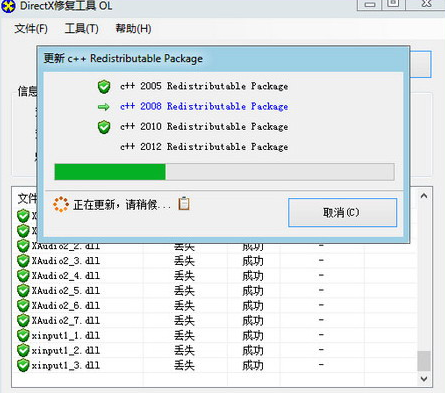445x393 pixels.
Task: Click the green arrow next to c++ 2008
Action: click(104, 107)
